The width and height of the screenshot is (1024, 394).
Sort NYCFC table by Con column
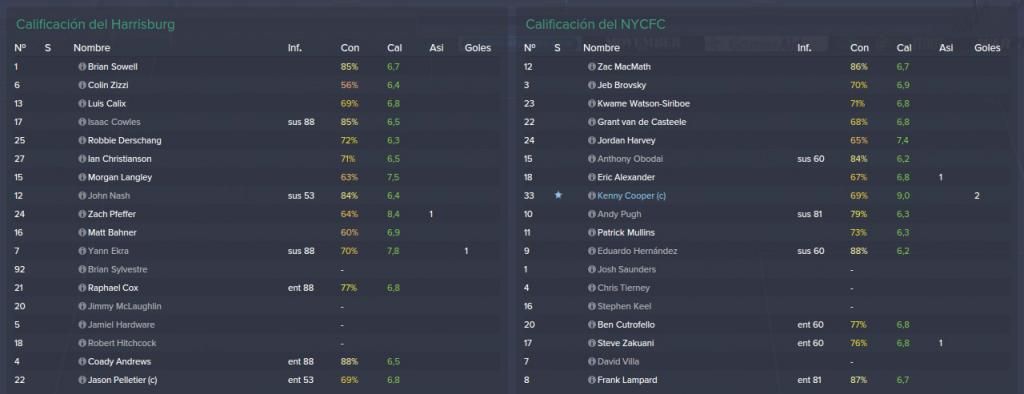point(859,48)
